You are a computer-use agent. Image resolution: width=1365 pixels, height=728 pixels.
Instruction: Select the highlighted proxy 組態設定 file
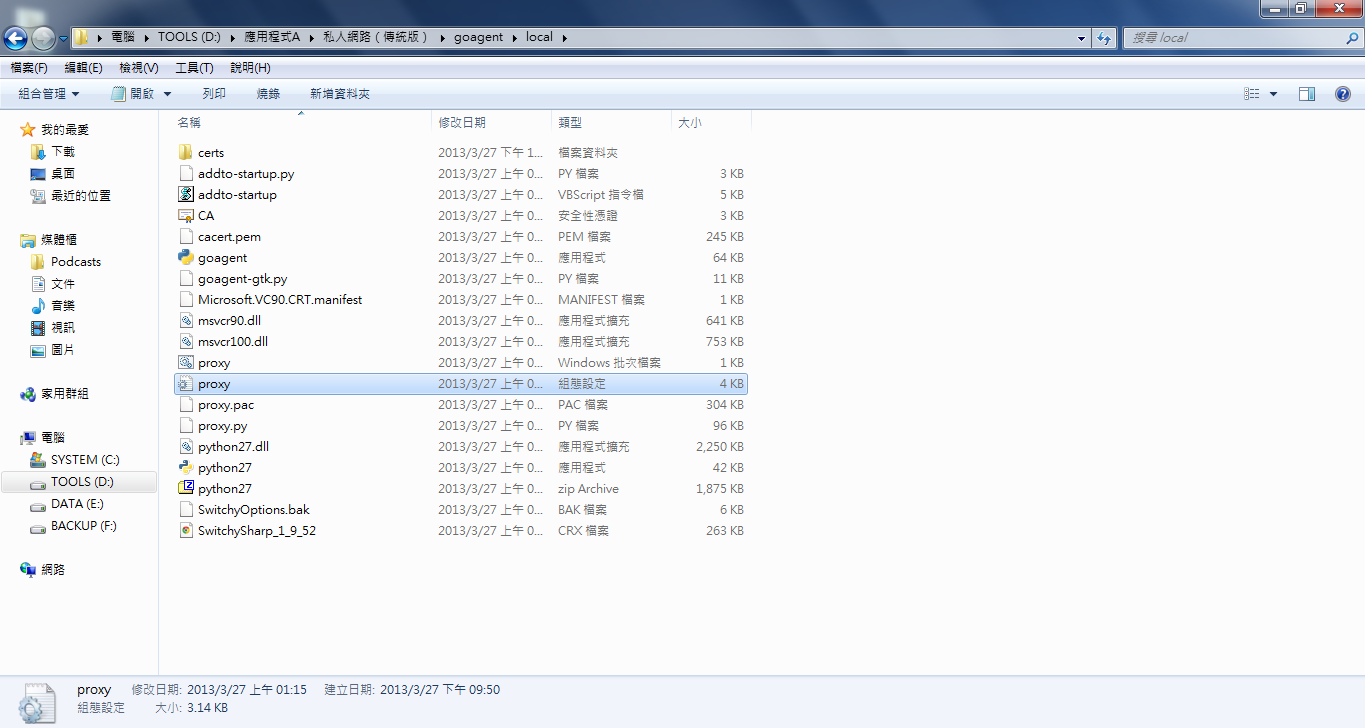point(460,384)
